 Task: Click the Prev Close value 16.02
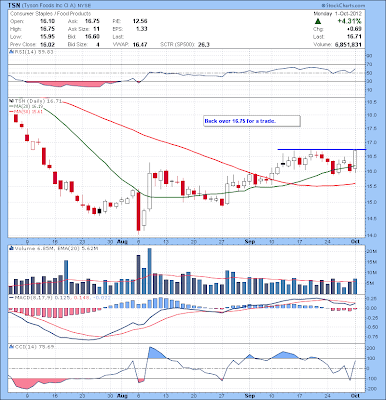tap(47, 44)
